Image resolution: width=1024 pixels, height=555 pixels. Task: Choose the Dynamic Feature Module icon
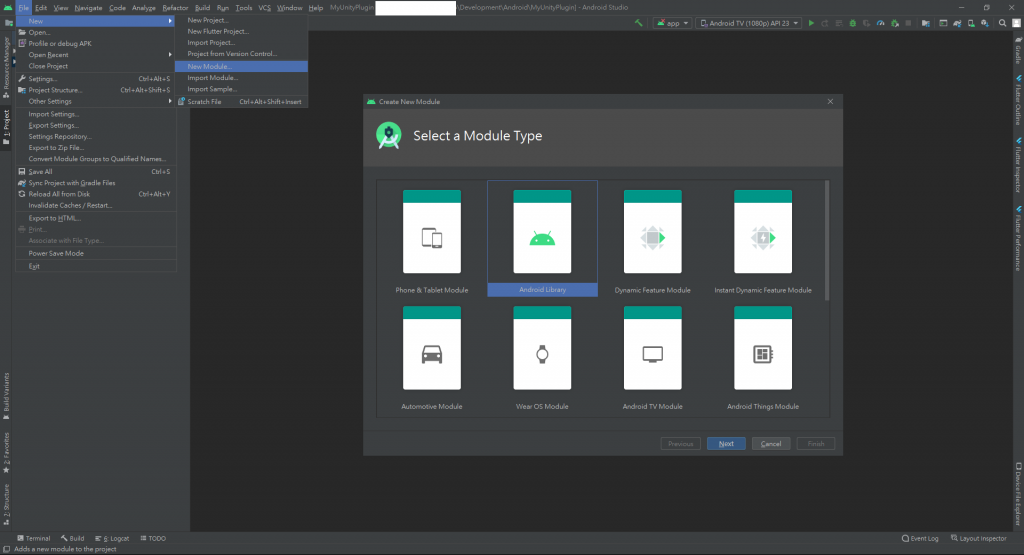tap(652, 239)
